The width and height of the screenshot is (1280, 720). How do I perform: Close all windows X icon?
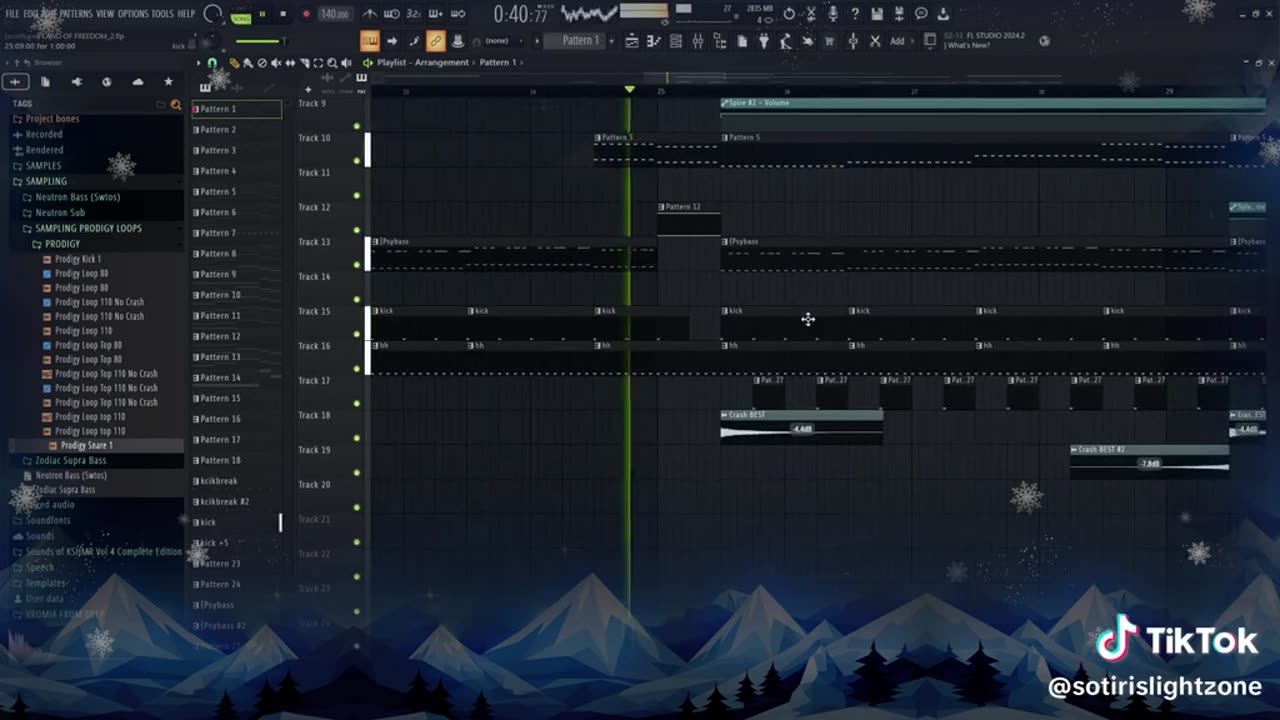click(x=875, y=41)
